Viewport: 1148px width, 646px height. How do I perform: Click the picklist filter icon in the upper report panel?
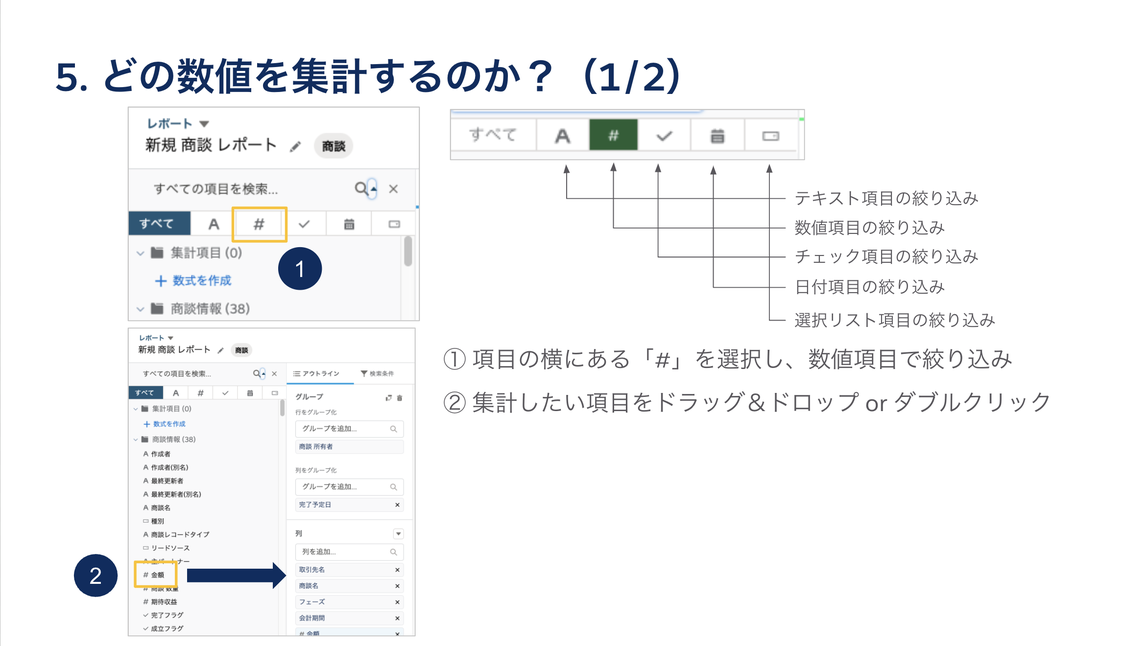(394, 224)
